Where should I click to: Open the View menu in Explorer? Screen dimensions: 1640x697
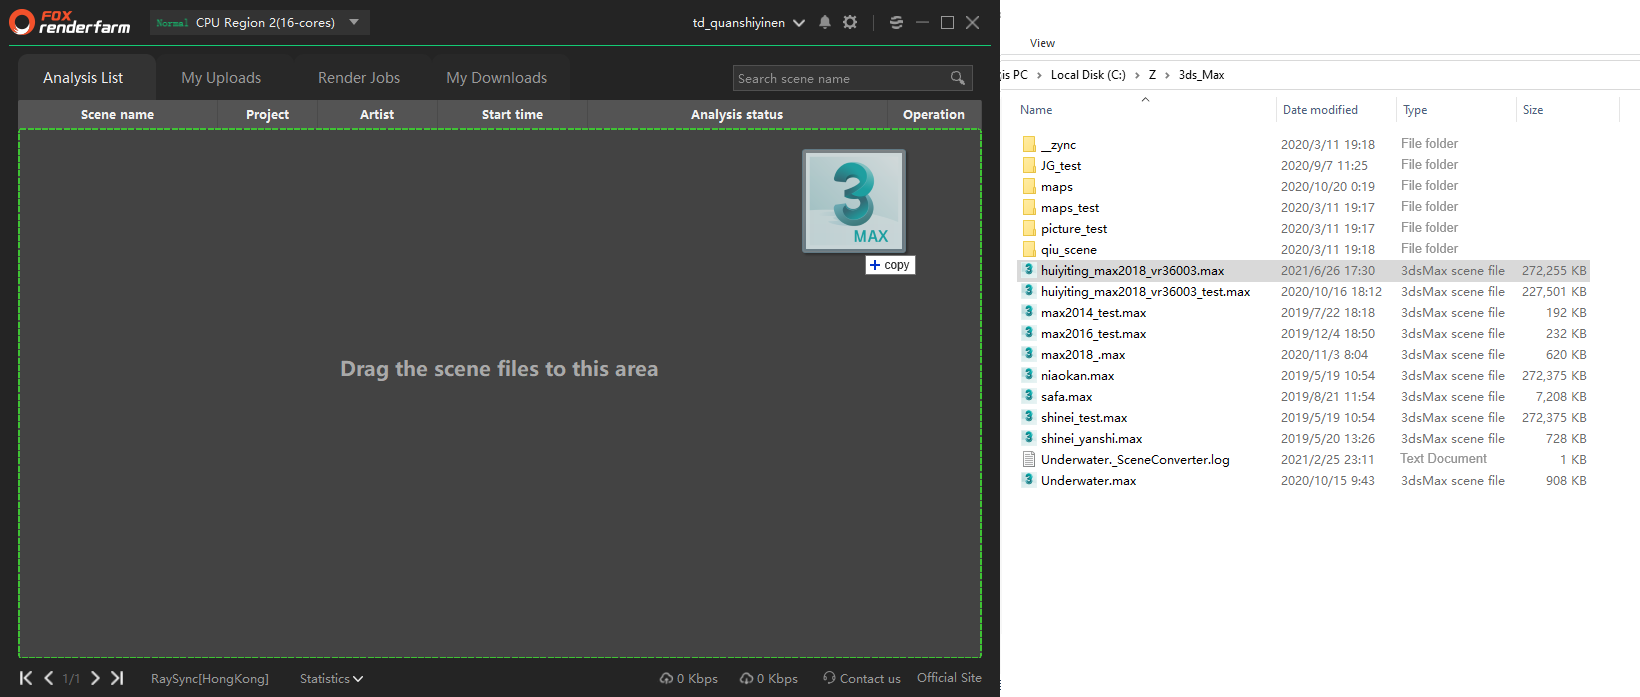(x=1042, y=43)
